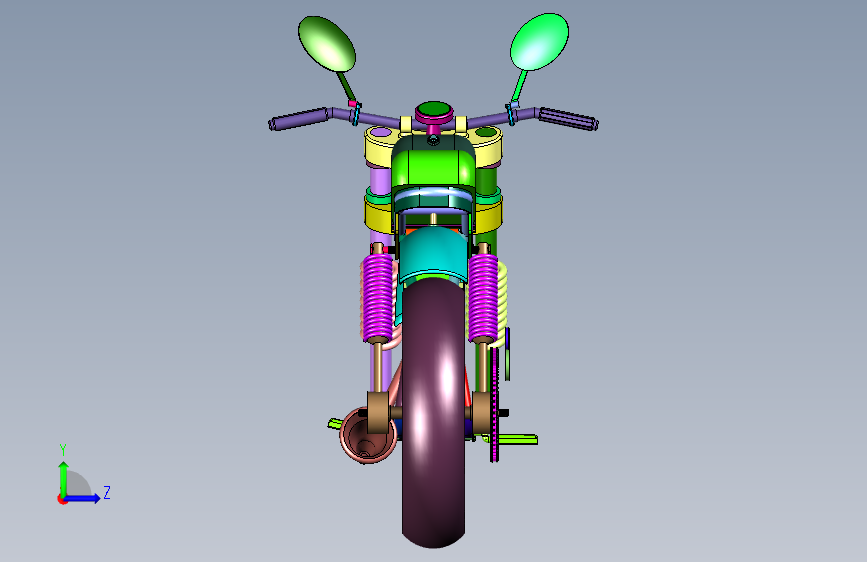867x562 pixels.
Task: Pick the left purple handlebar grip
Action: pos(299,119)
